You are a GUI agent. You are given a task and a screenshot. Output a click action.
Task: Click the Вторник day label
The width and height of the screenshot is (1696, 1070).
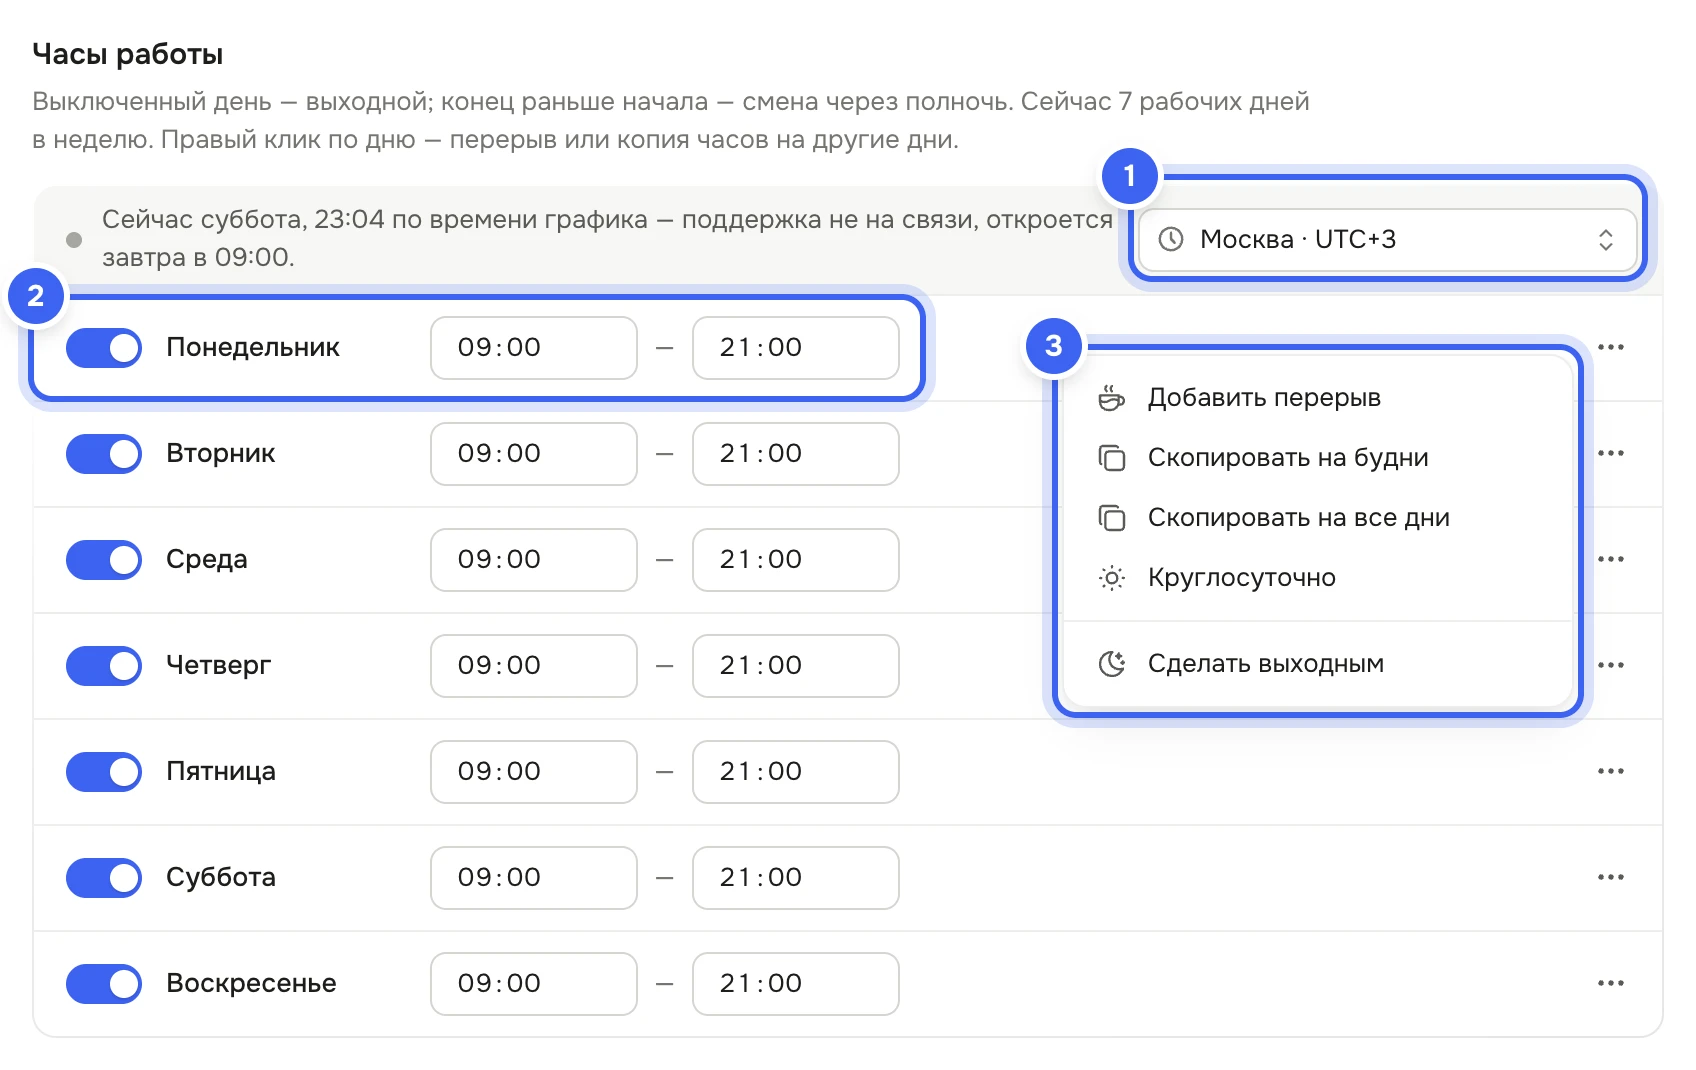[221, 454]
